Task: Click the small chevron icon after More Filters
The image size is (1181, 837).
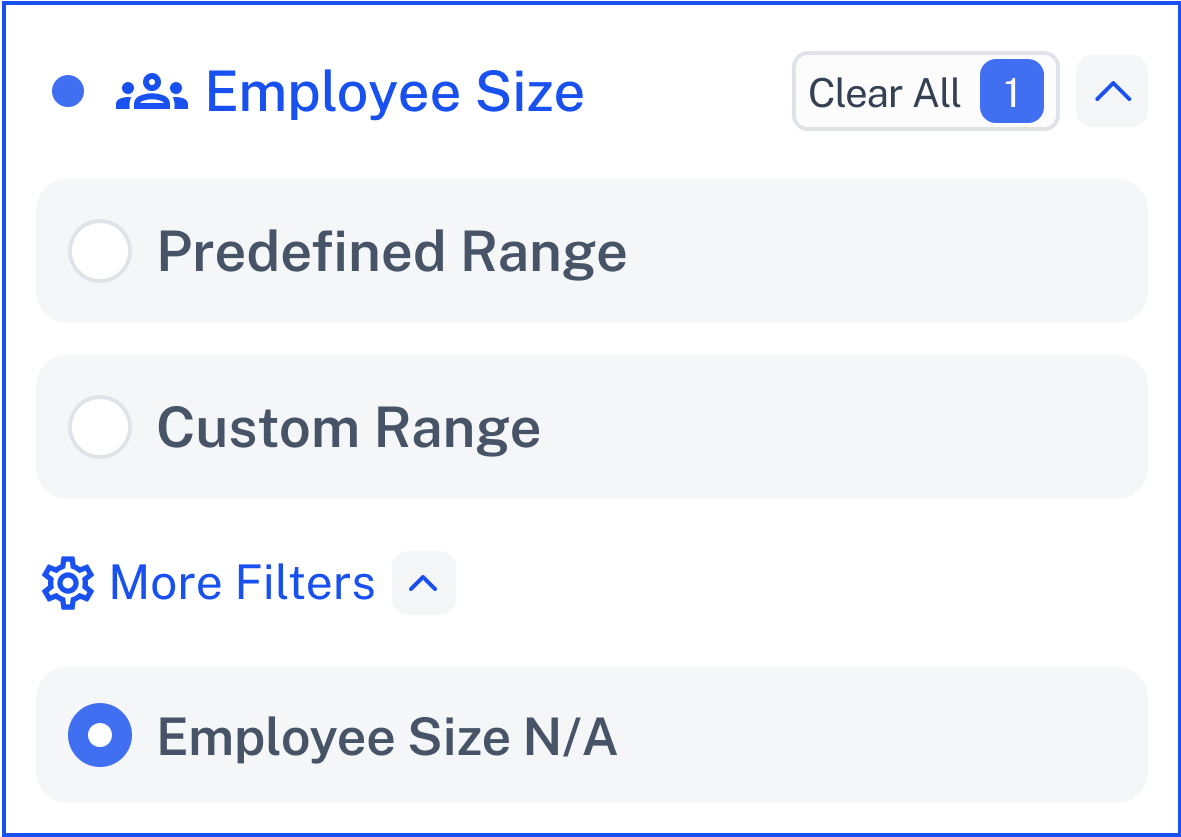Action: tap(423, 583)
